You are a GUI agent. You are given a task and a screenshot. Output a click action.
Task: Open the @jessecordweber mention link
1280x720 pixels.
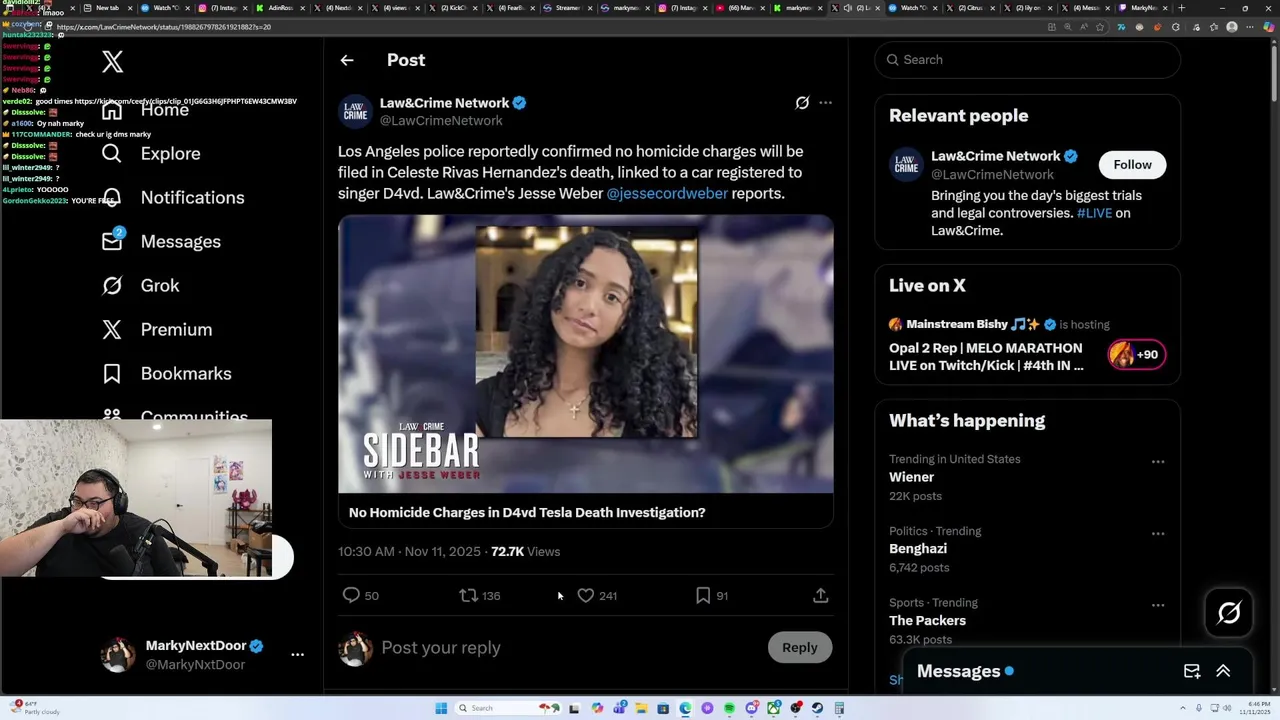tap(667, 193)
